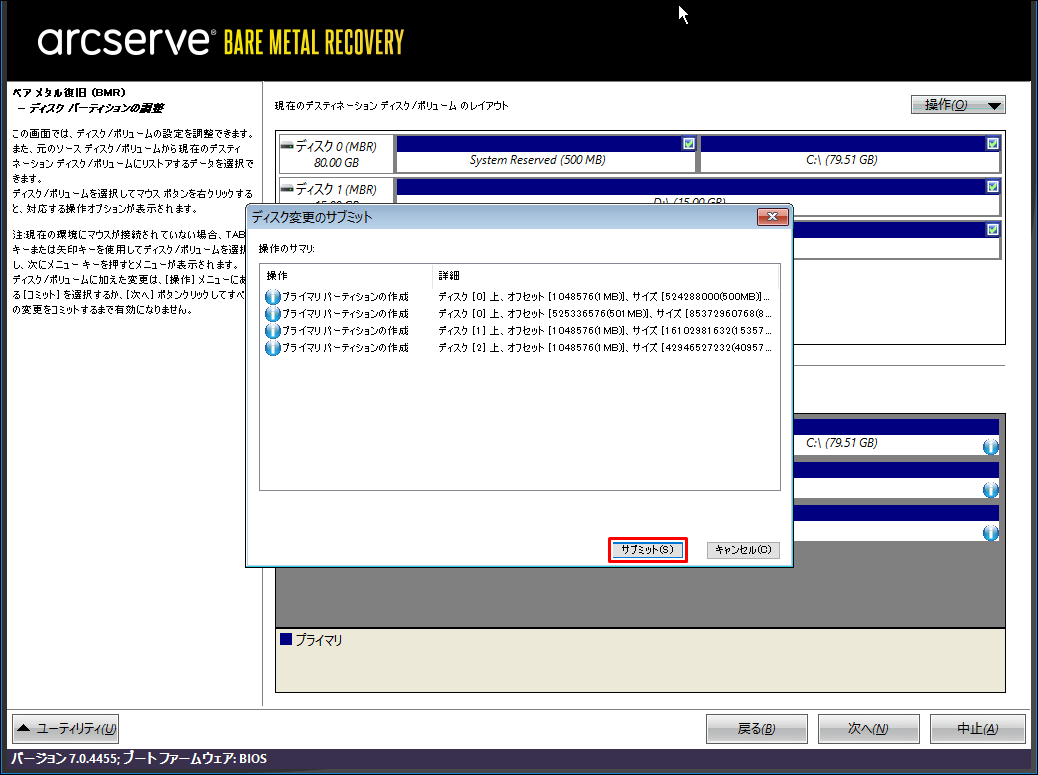Select the ディスク 0 (MBR) disk icon

pos(287,146)
